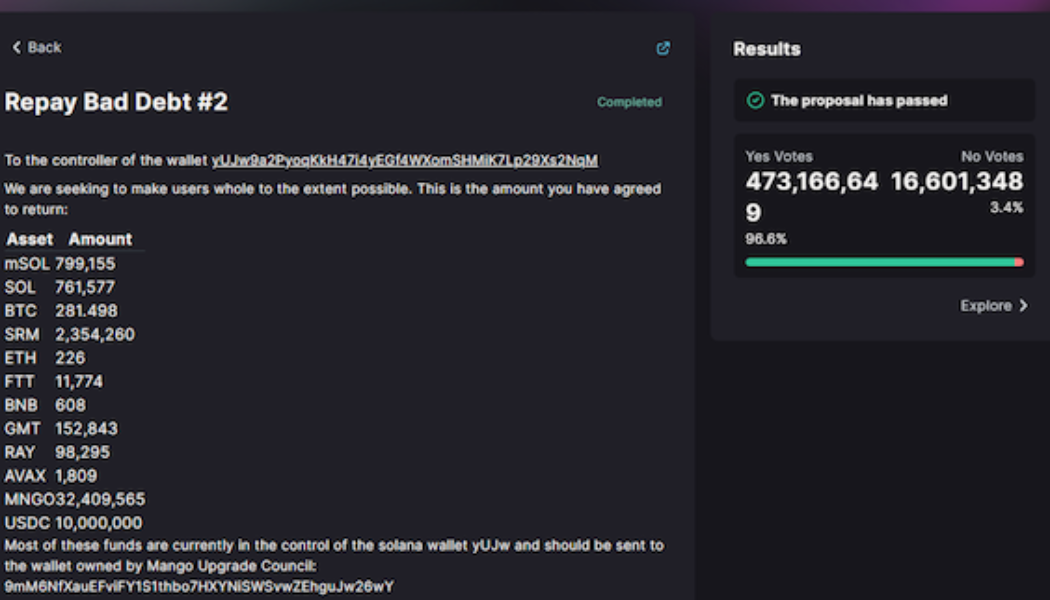Click the Results panel heading
Screen dimensions: 1050x600
[767, 49]
